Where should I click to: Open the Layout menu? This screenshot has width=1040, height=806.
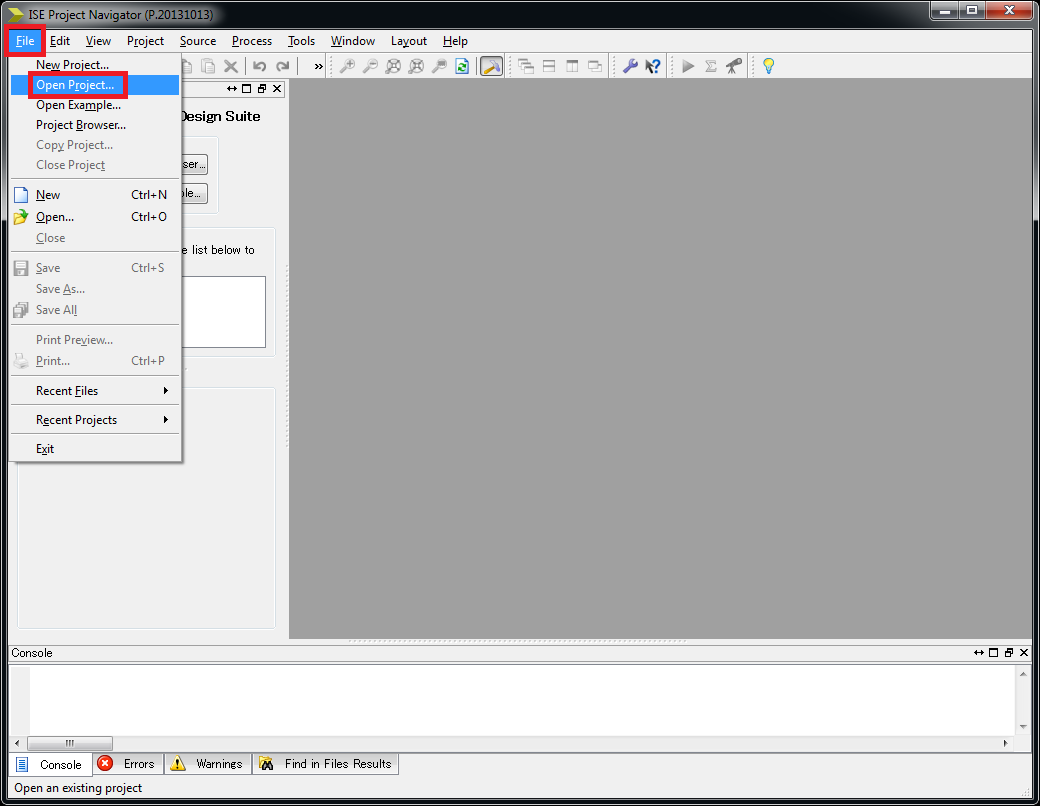pos(409,41)
